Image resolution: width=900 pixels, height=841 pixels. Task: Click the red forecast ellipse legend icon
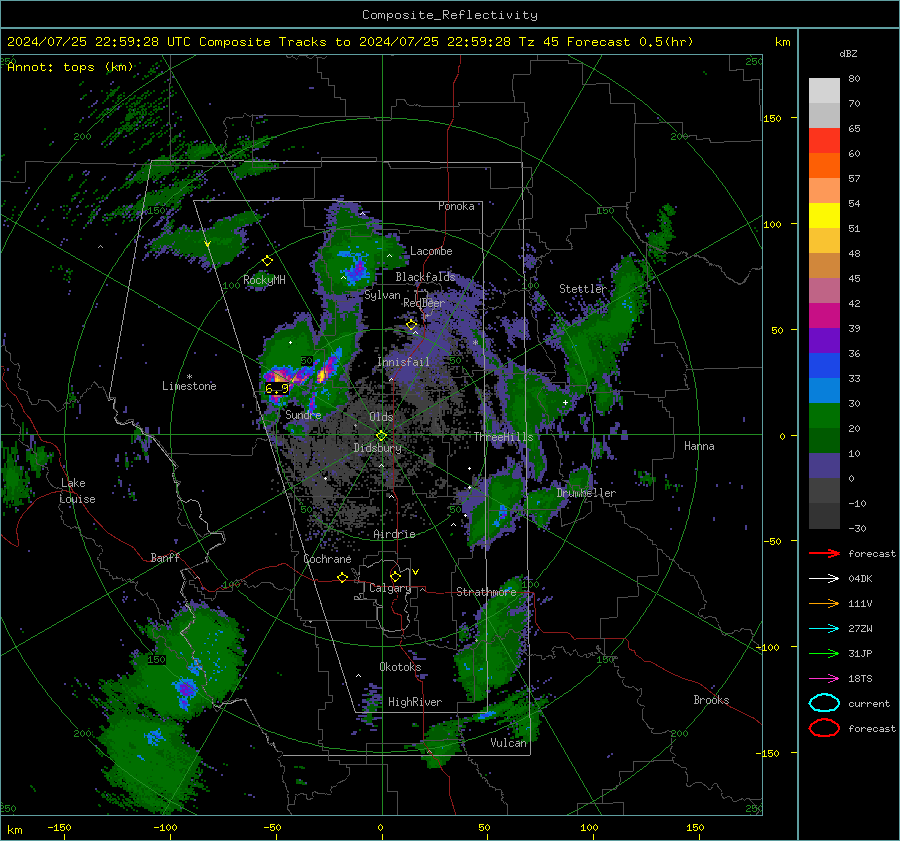pos(824,728)
